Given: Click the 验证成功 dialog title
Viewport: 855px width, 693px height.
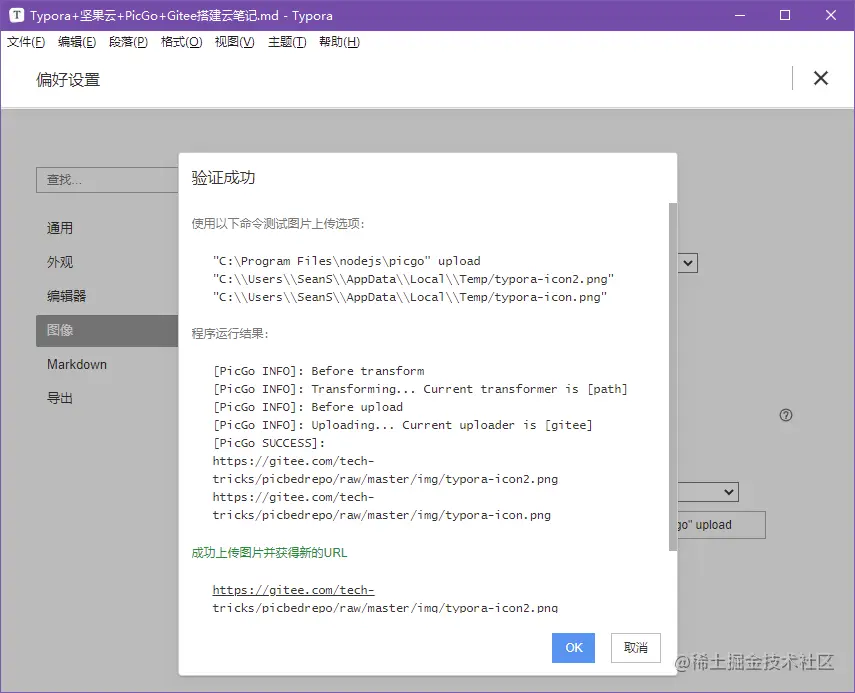Looking at the screenshot, I should click(x=223, y=178).
